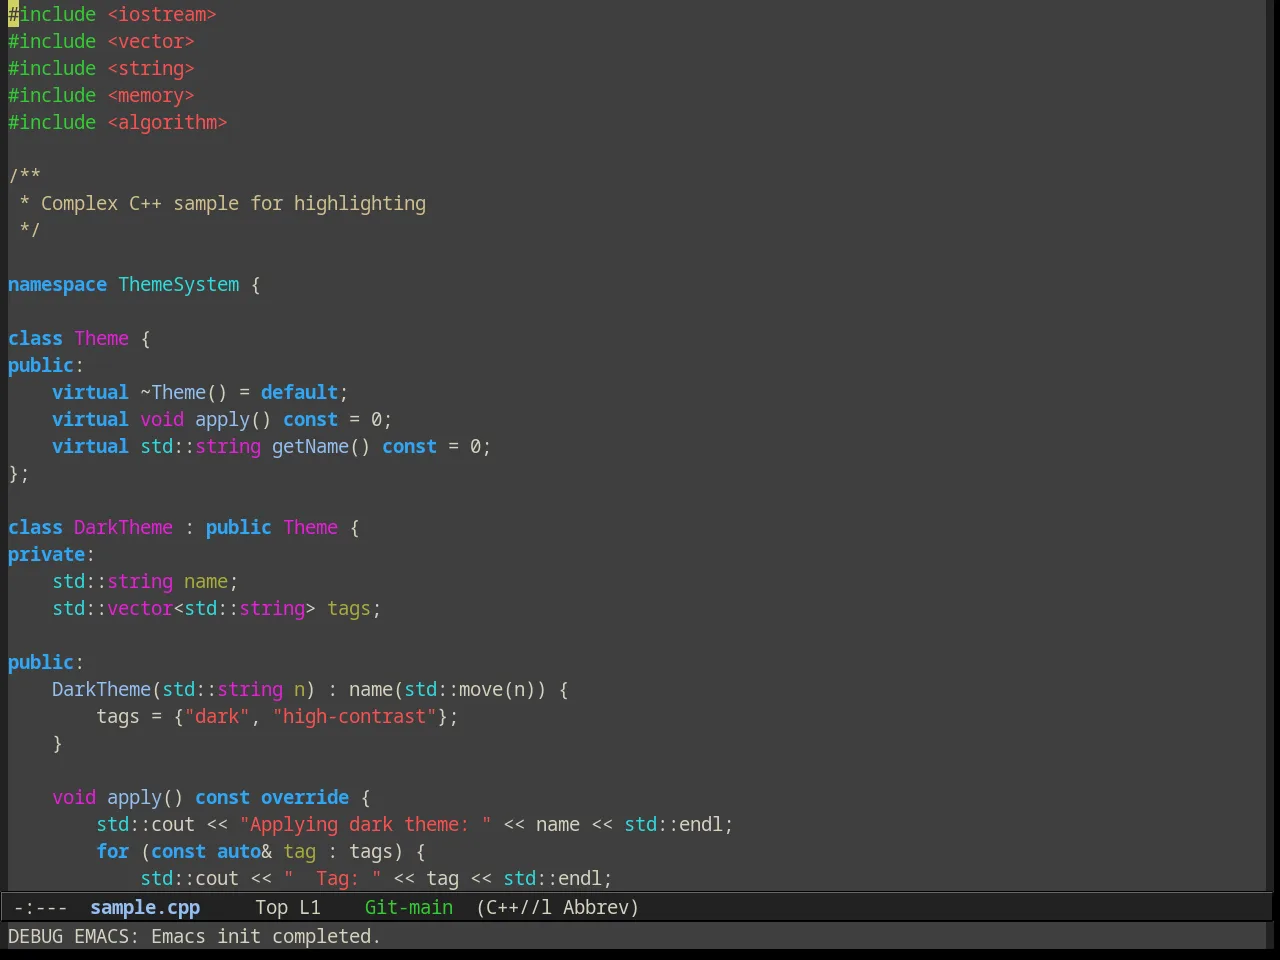
Task: Click the auto keyword in the for loop
Action: coord(239,851)
